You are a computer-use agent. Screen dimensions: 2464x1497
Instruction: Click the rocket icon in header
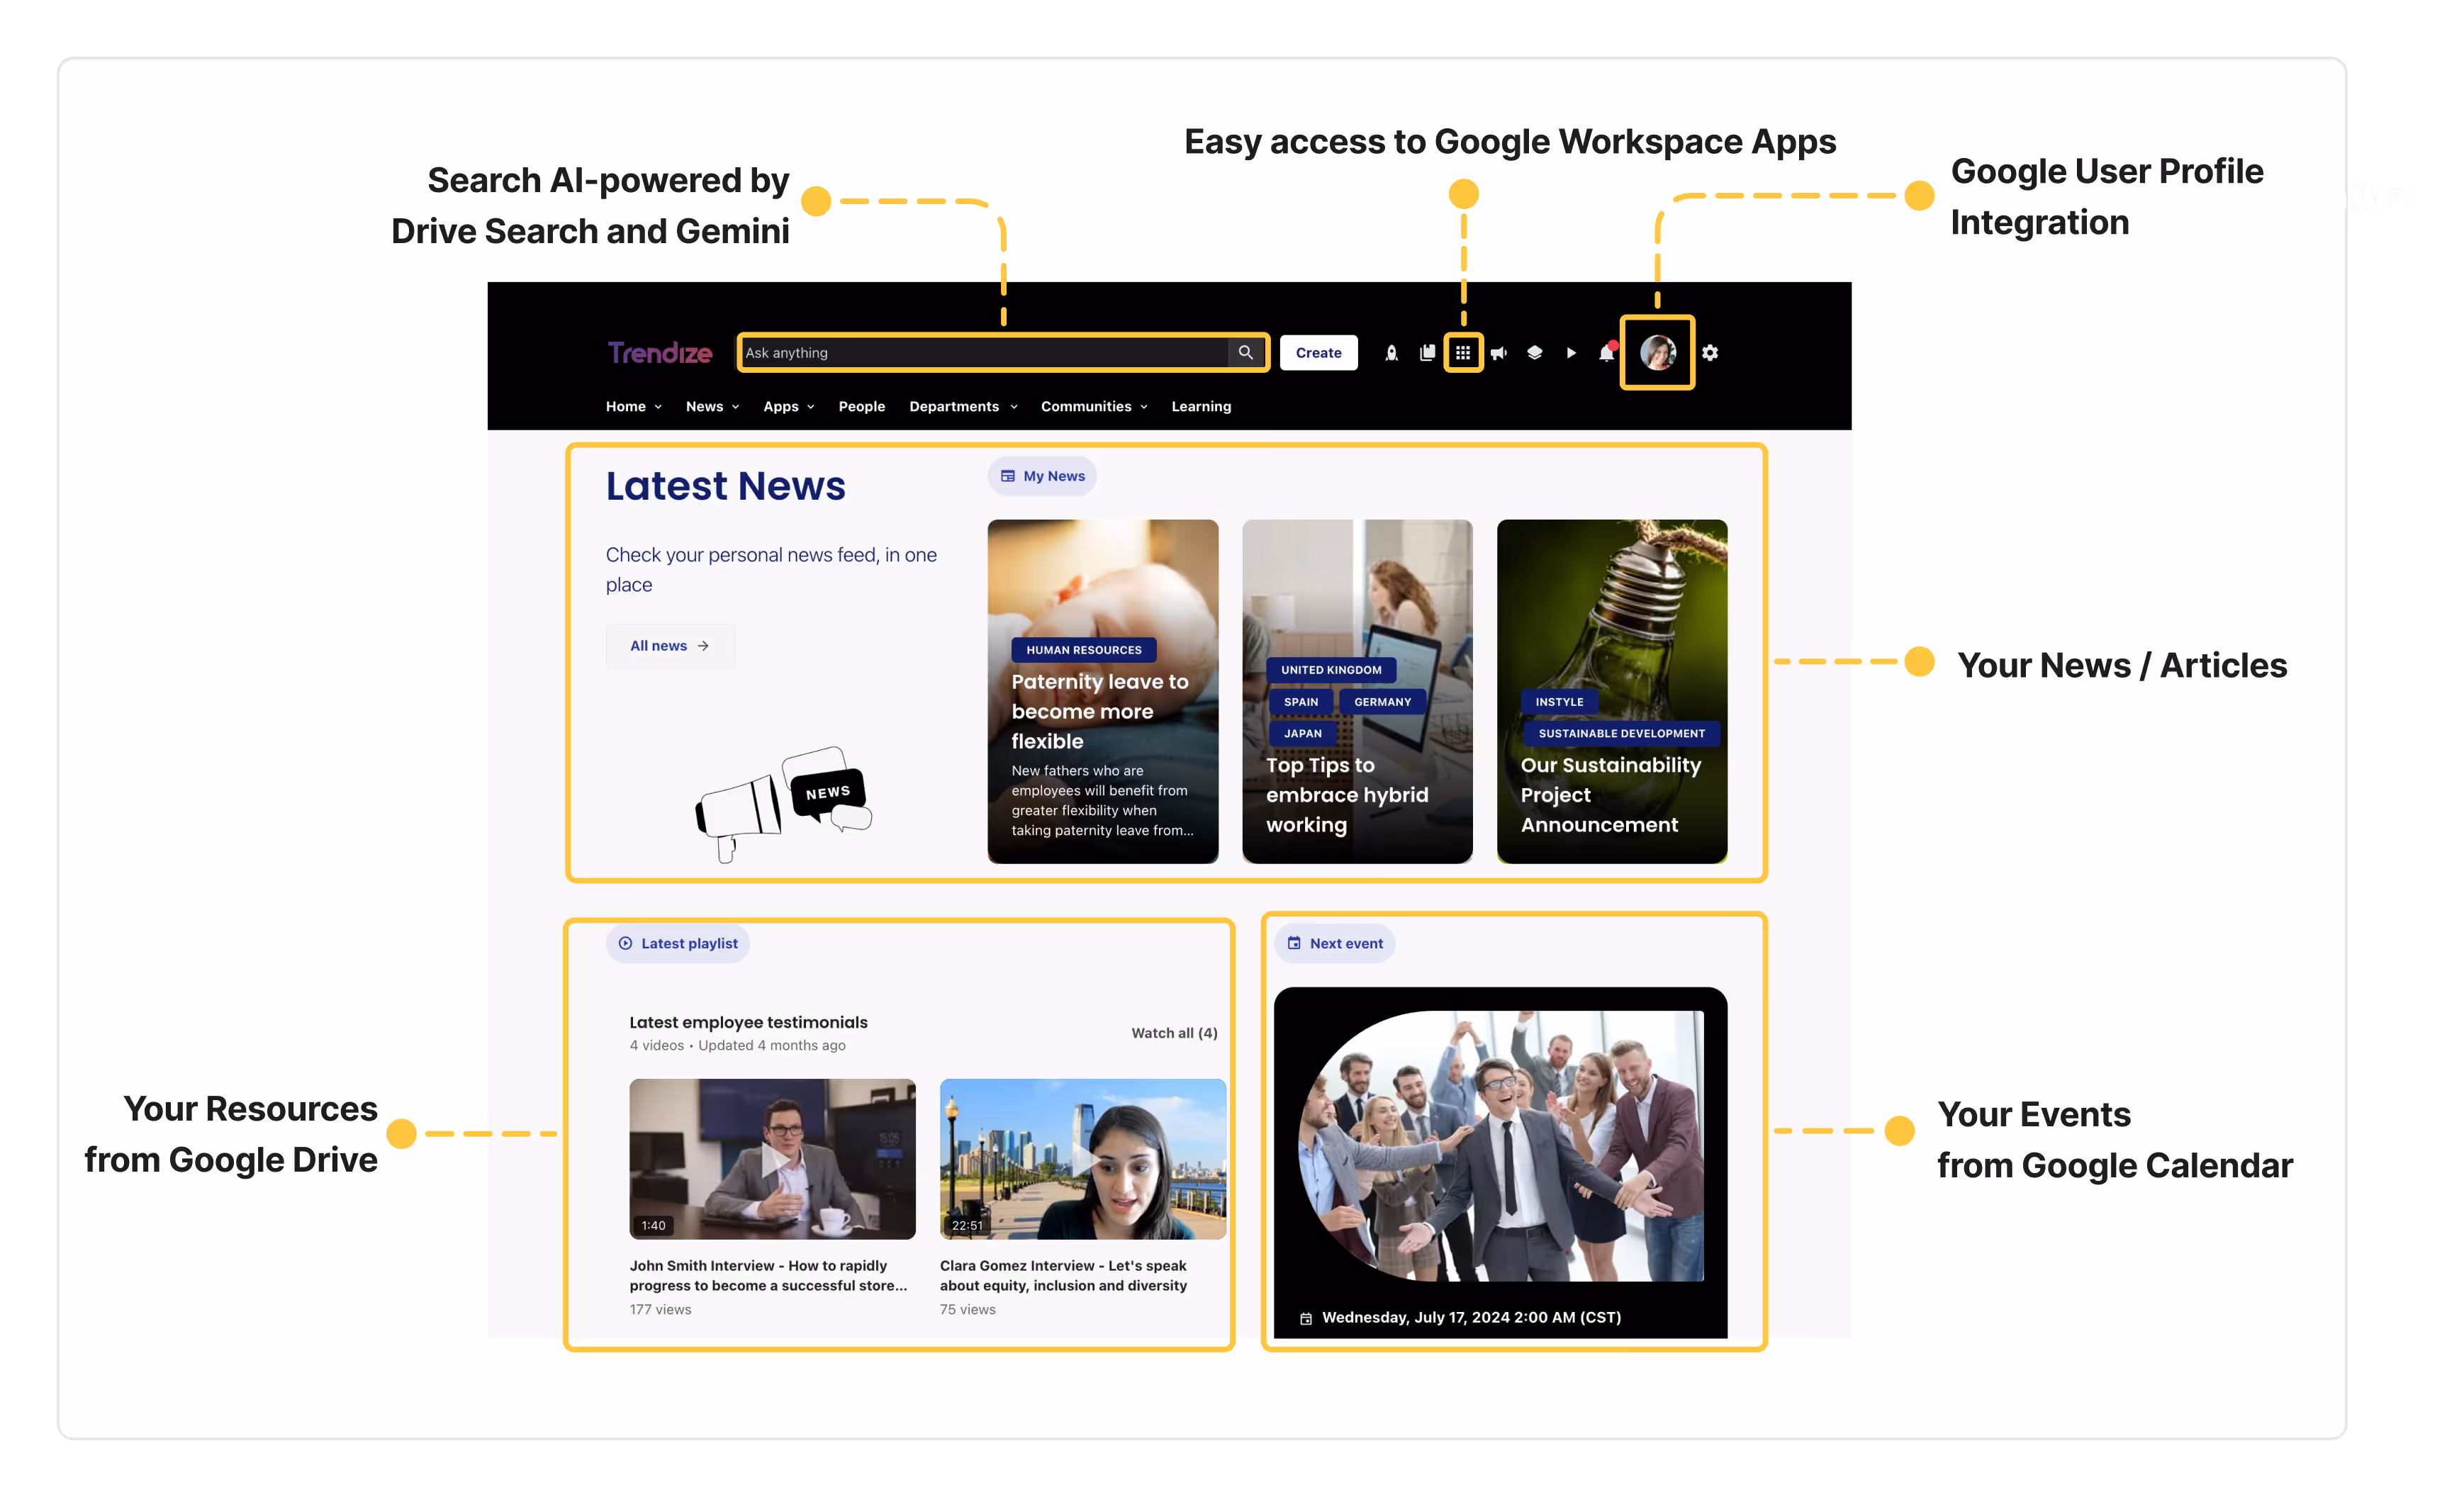[1391, 353]
